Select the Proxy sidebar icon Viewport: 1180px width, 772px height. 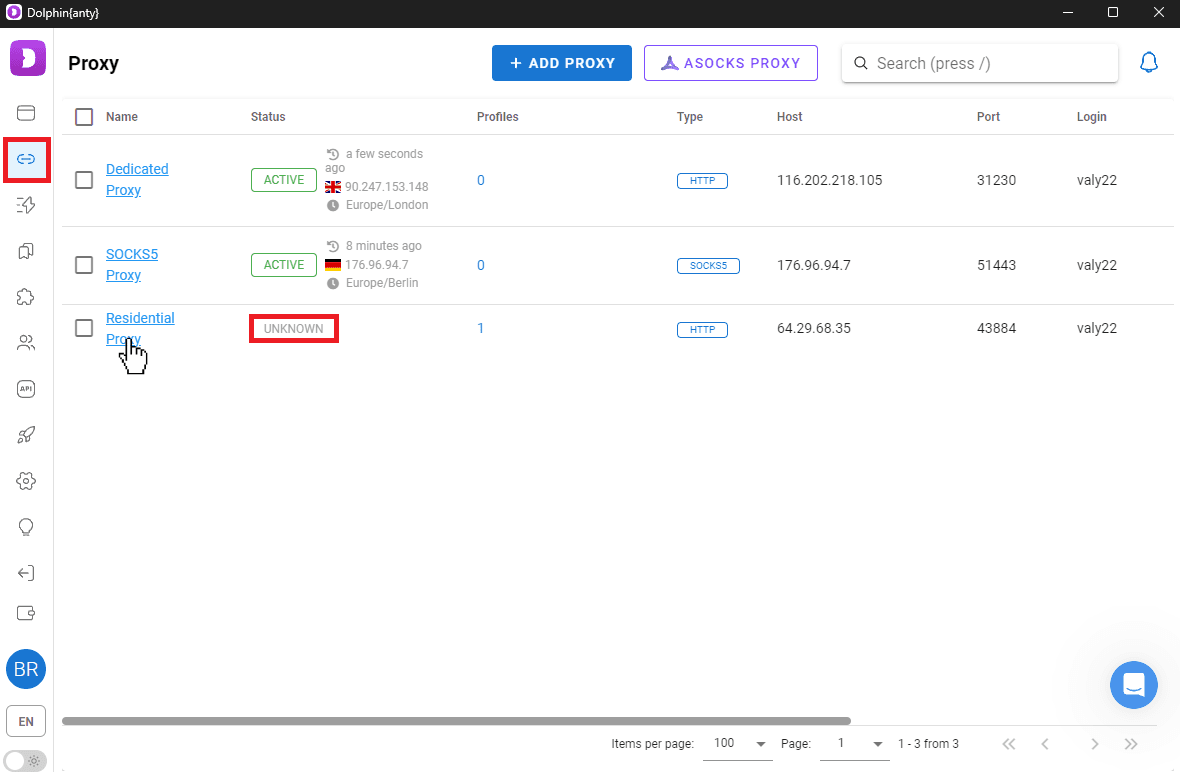(26, 159)
